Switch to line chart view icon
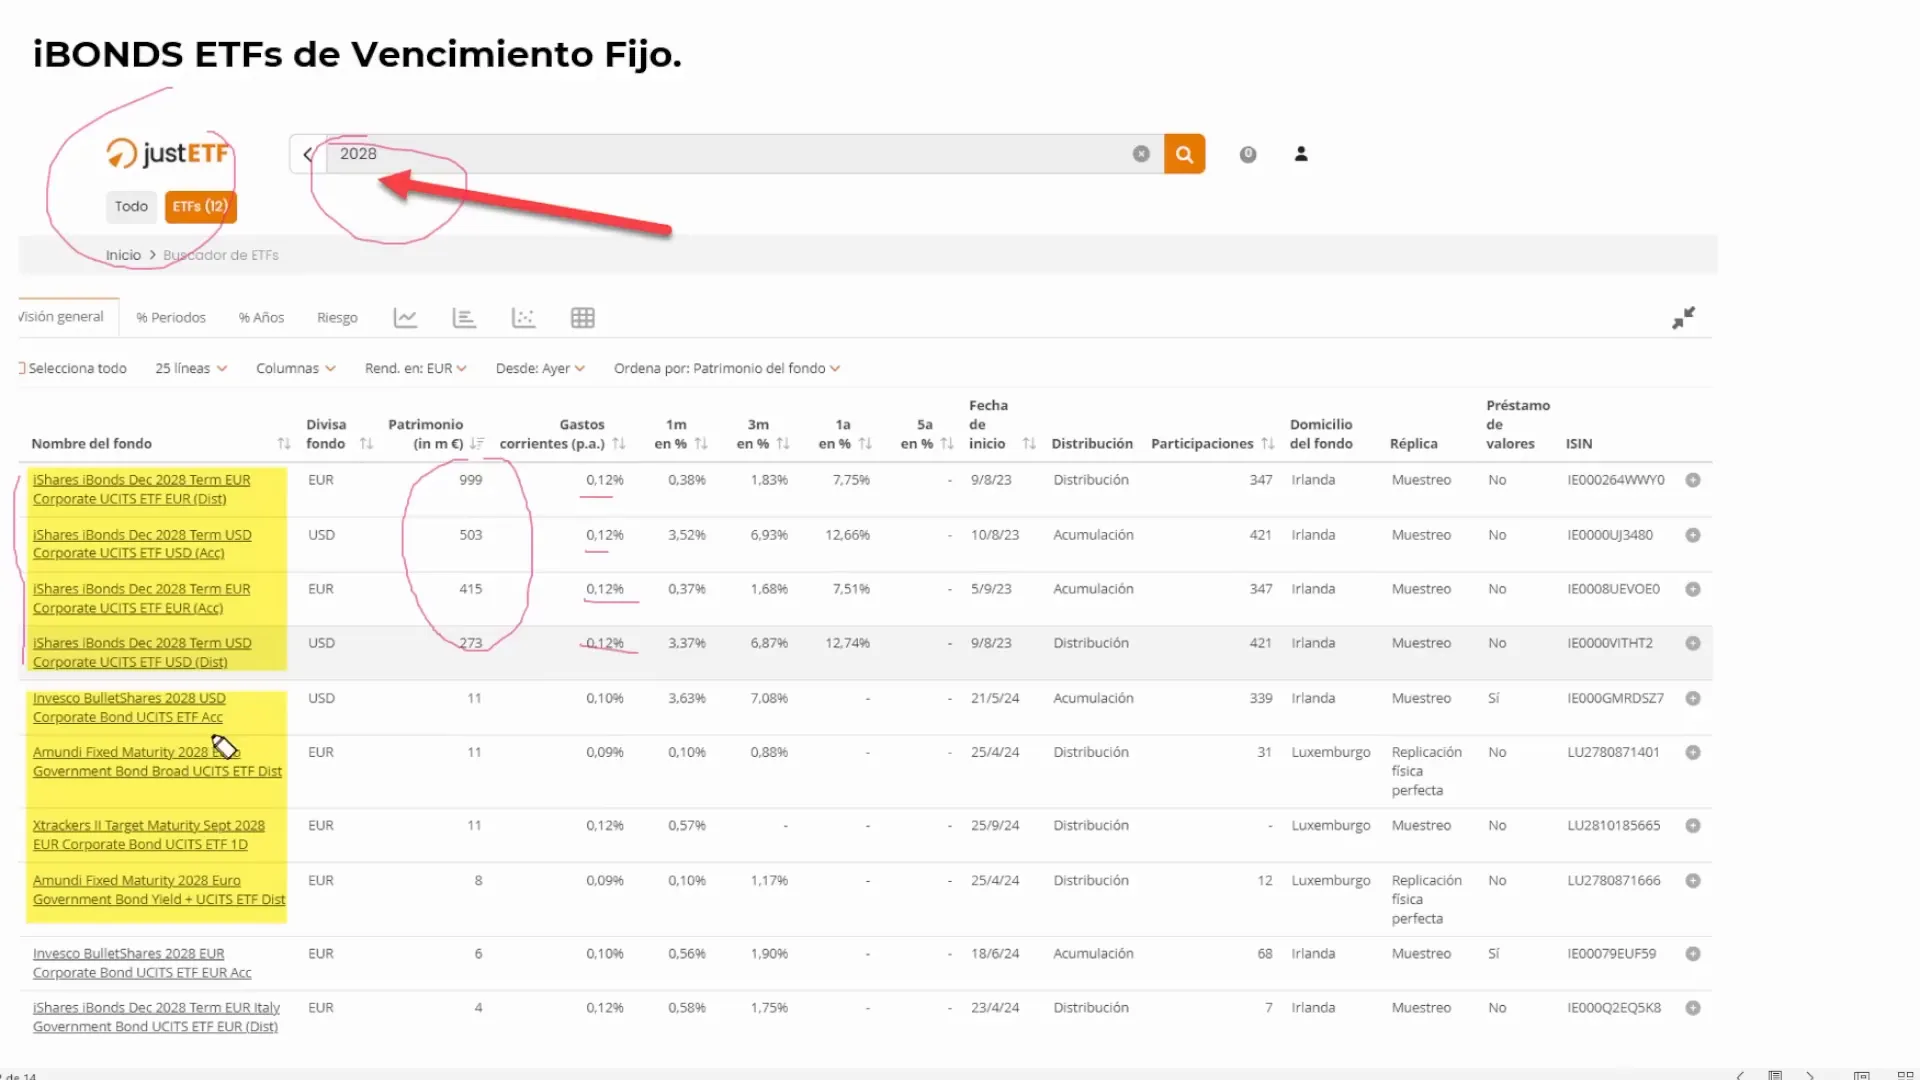Screen dimensions: 1920x1080 coord(405,318)
